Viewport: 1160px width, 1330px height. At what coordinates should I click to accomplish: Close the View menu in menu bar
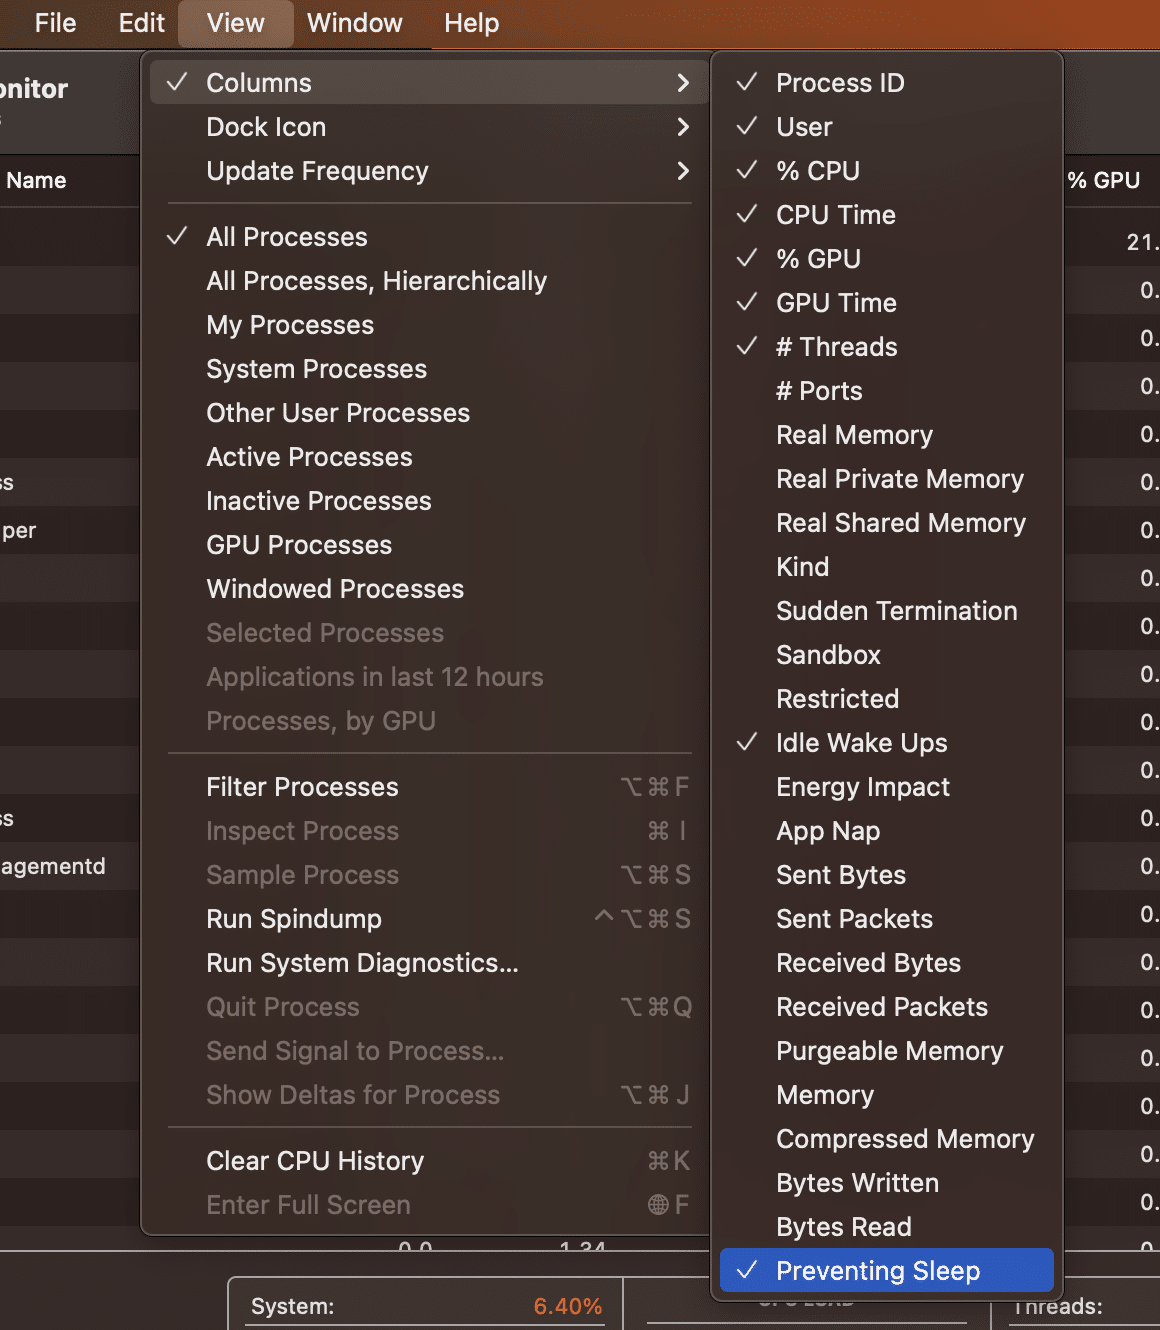click(x=235, y=23)
